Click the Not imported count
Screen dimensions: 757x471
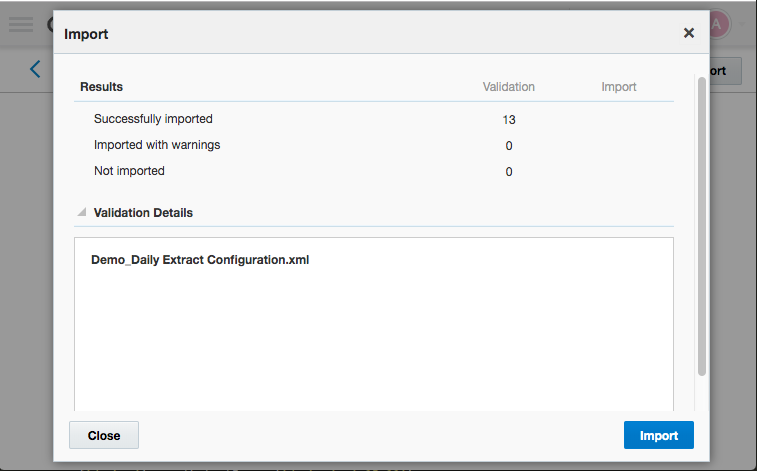pyautogui.click(x=509, y=172)
